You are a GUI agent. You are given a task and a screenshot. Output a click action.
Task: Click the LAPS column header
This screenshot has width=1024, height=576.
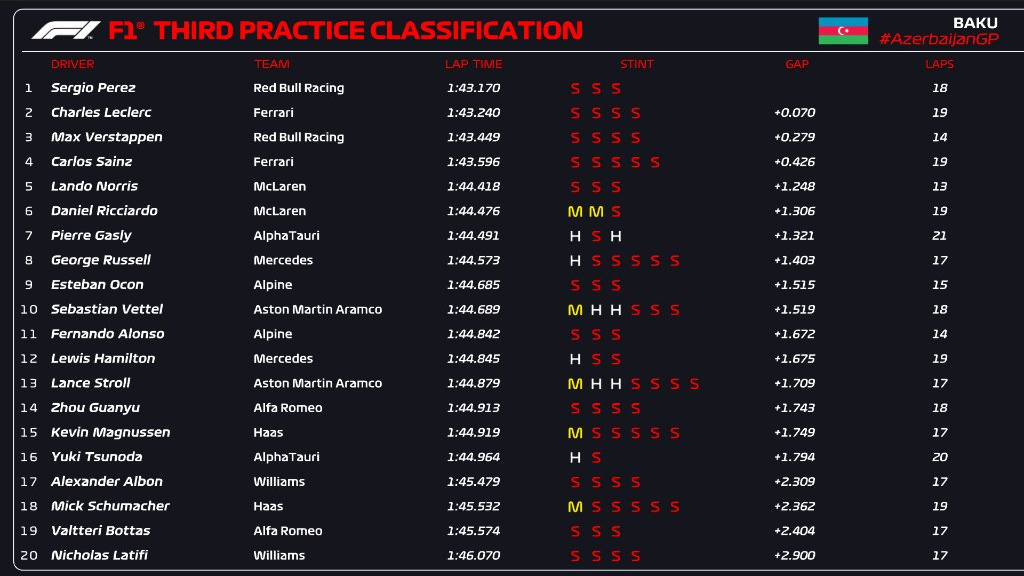click(940, 64)
